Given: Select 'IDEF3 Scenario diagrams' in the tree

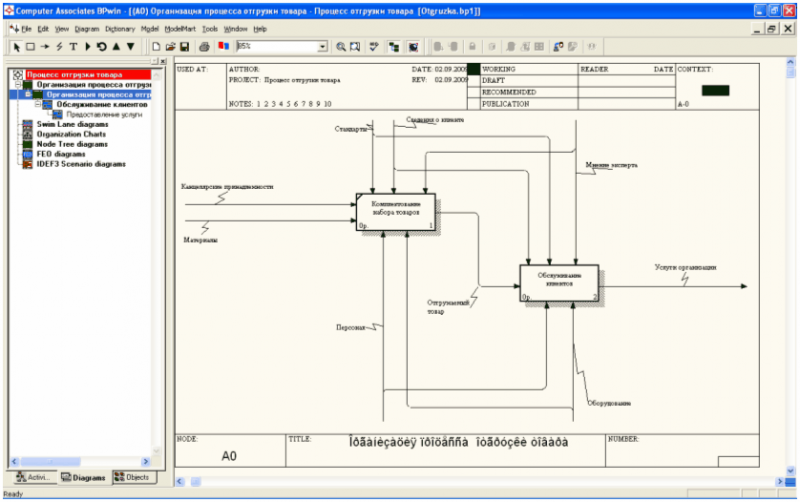Looking at the screenshot, I should (81, 164).
